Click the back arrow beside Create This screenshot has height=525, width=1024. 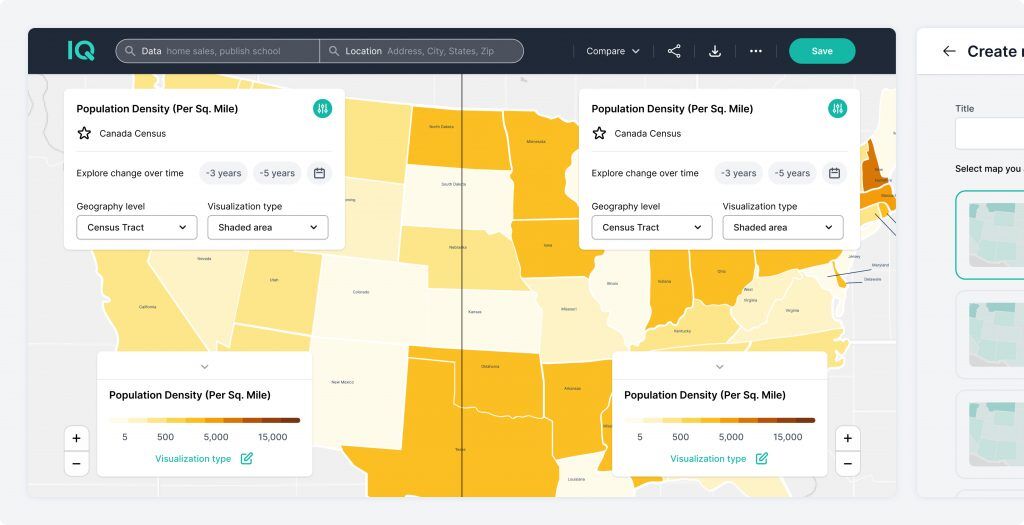pyautogui.click(x=949, y=51)
